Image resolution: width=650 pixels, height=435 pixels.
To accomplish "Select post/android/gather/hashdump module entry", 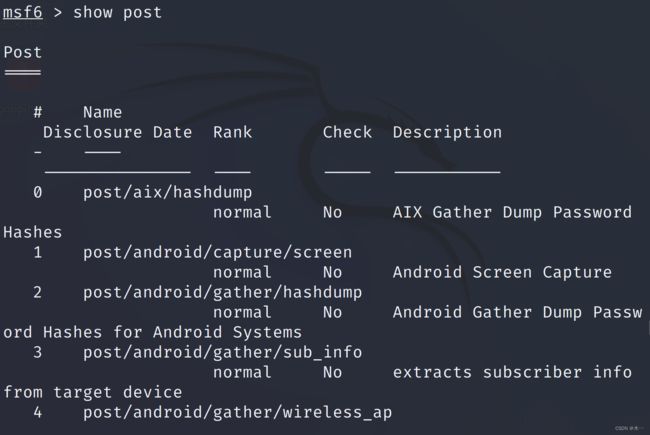I will coord(223,292).
